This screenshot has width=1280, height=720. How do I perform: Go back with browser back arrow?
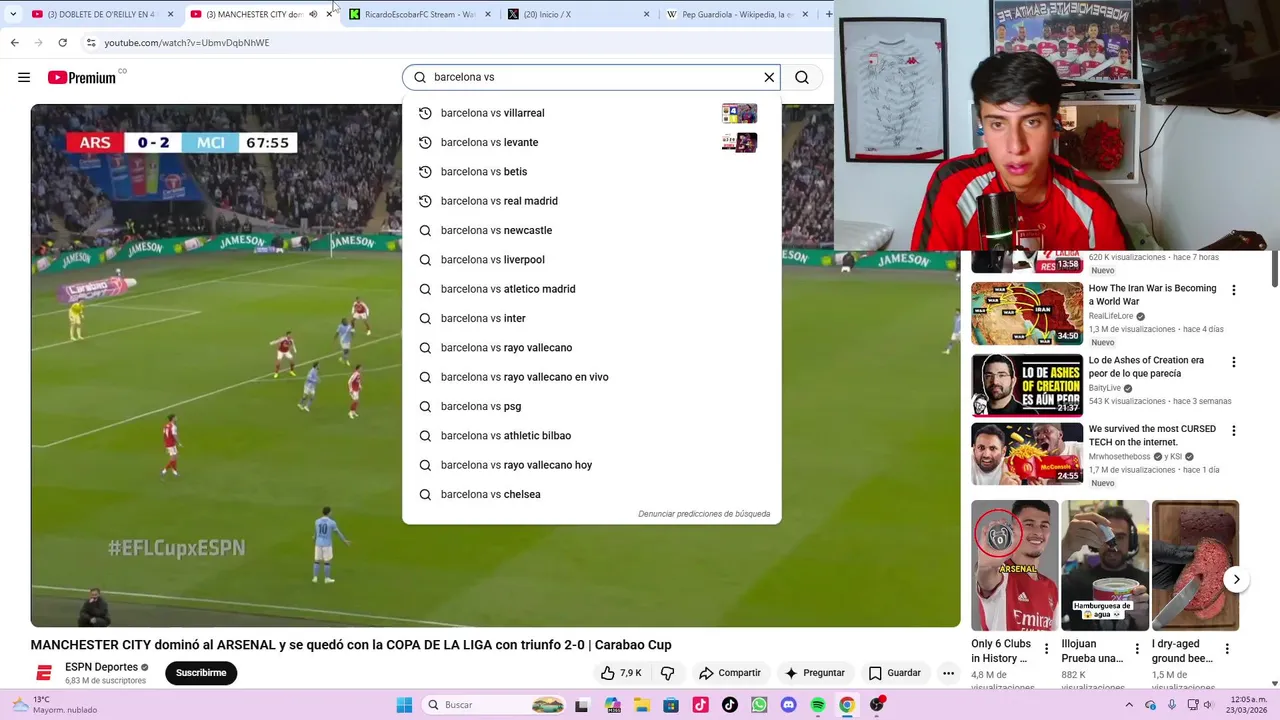[14, 43]
